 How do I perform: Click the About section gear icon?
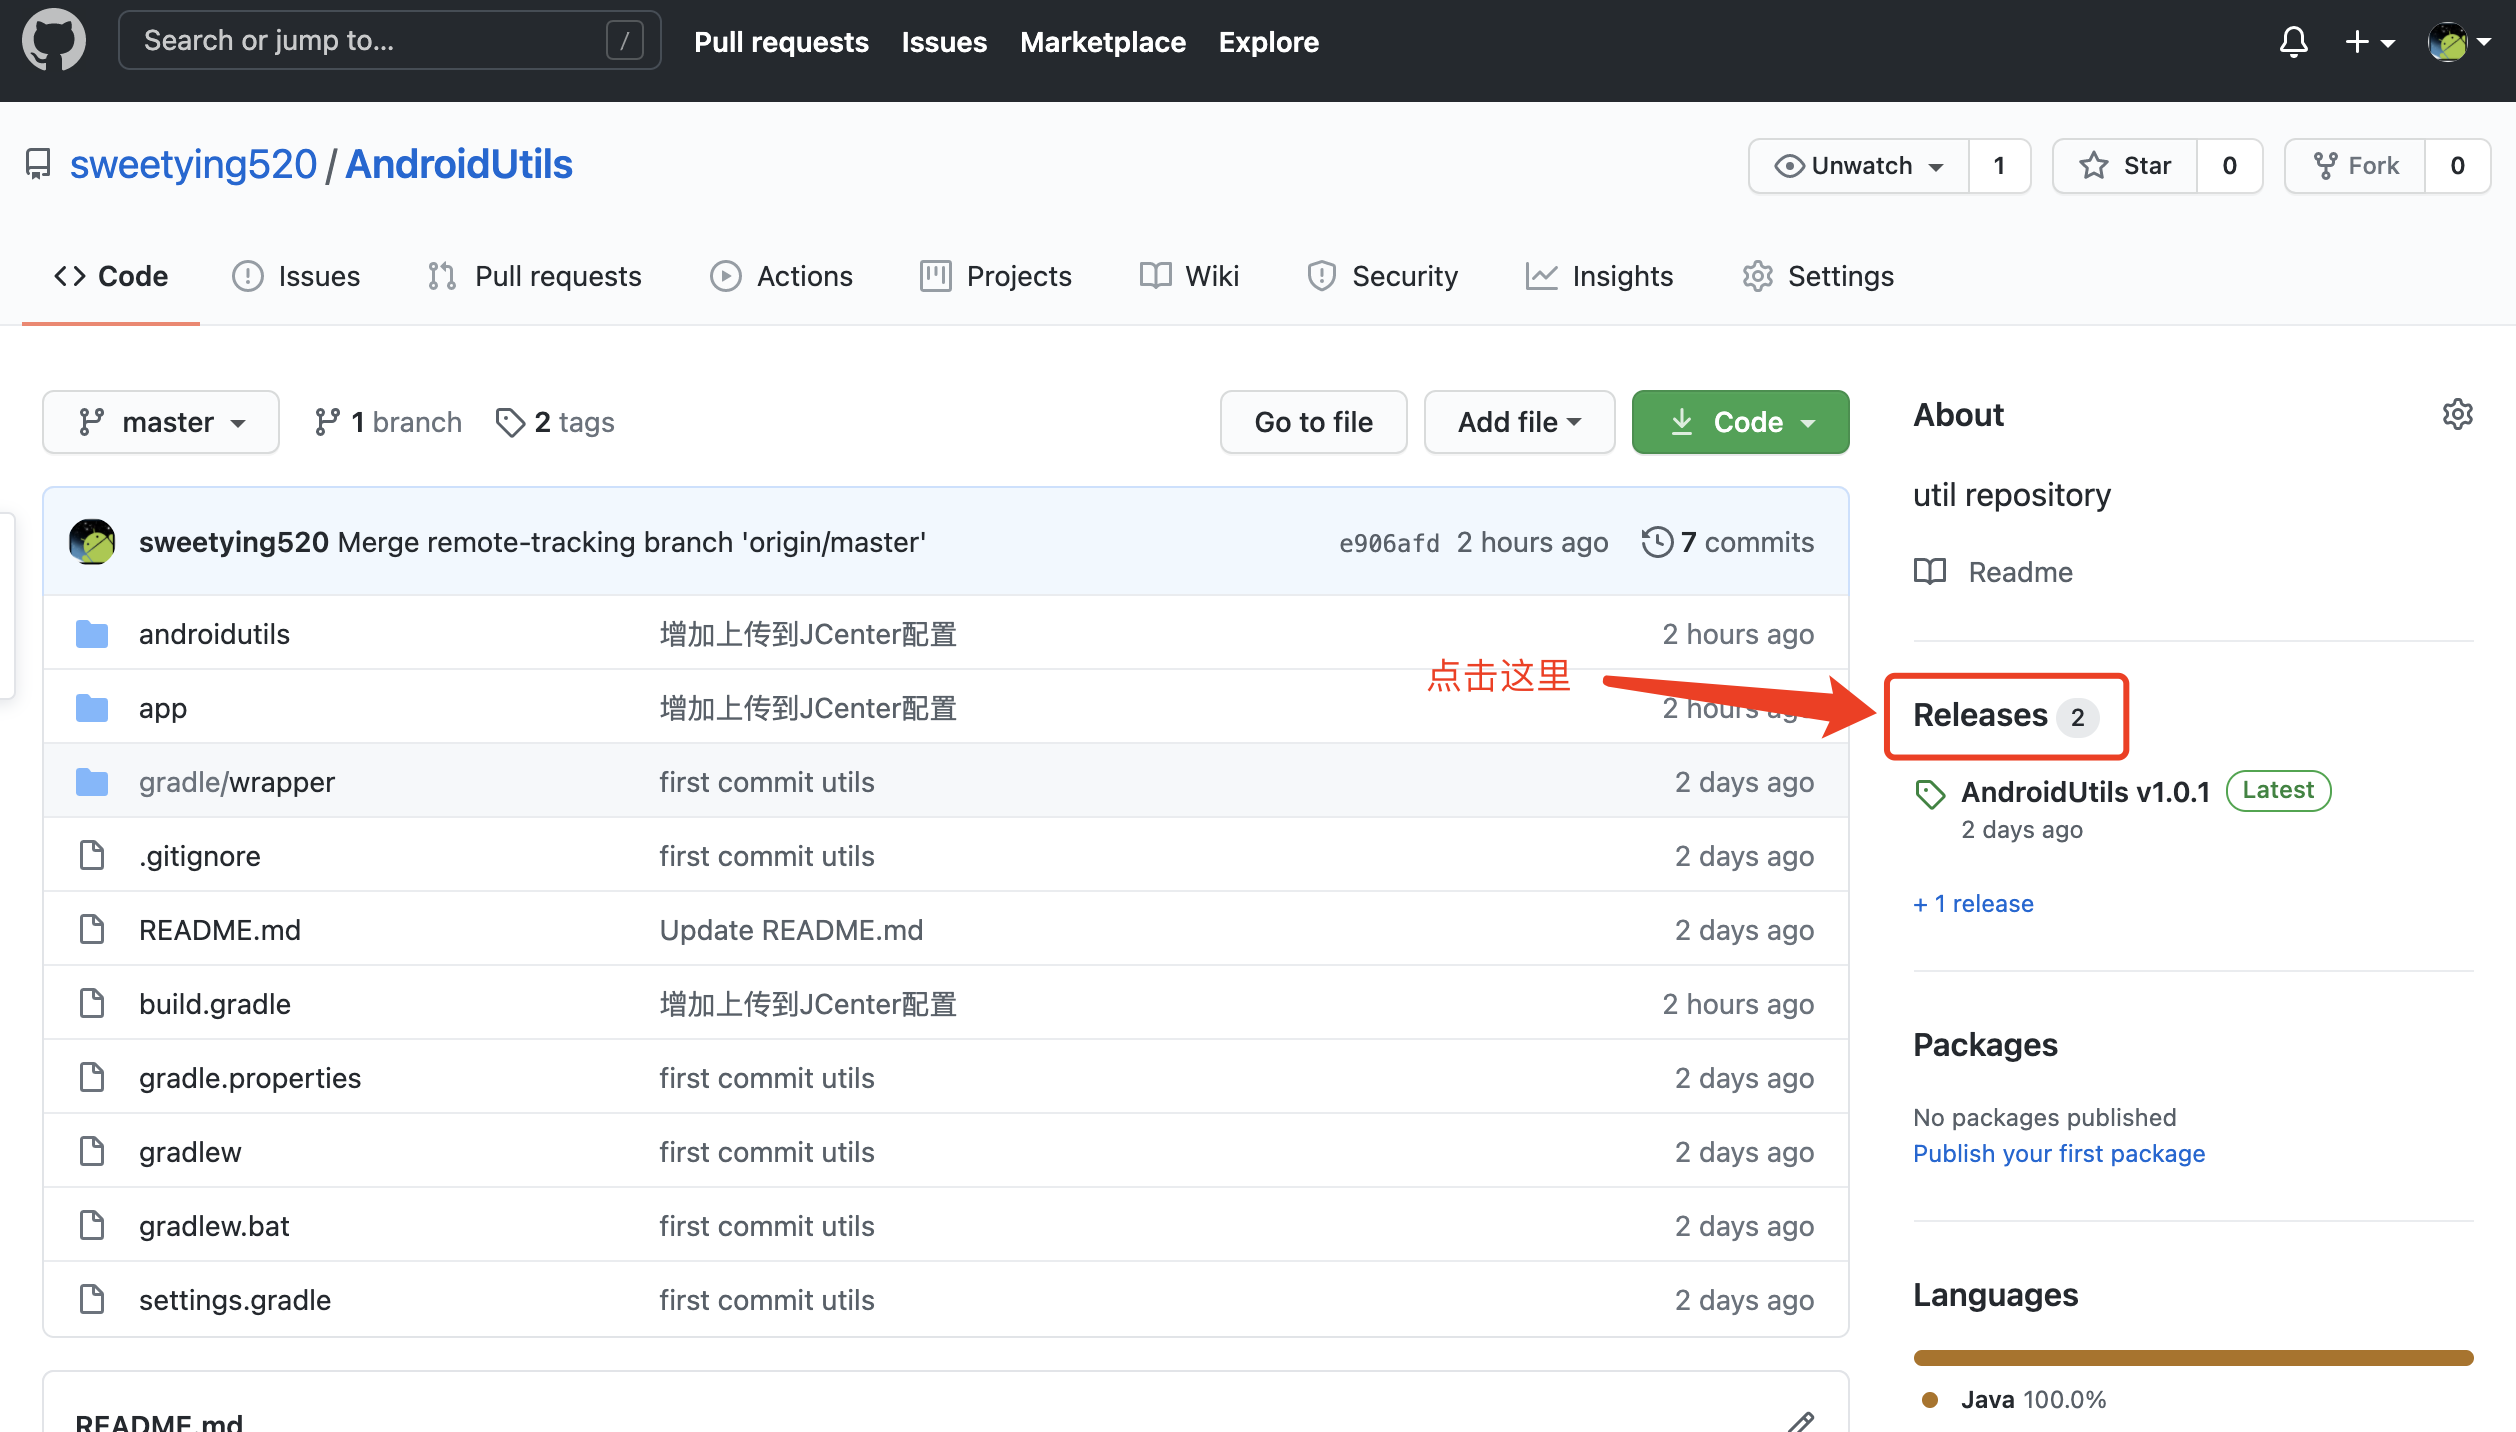point(2457,414)
